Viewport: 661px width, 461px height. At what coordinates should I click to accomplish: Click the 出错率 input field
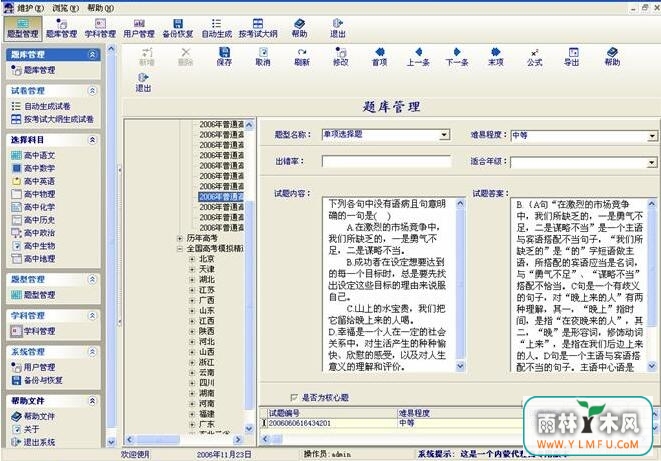coord(386,161)
